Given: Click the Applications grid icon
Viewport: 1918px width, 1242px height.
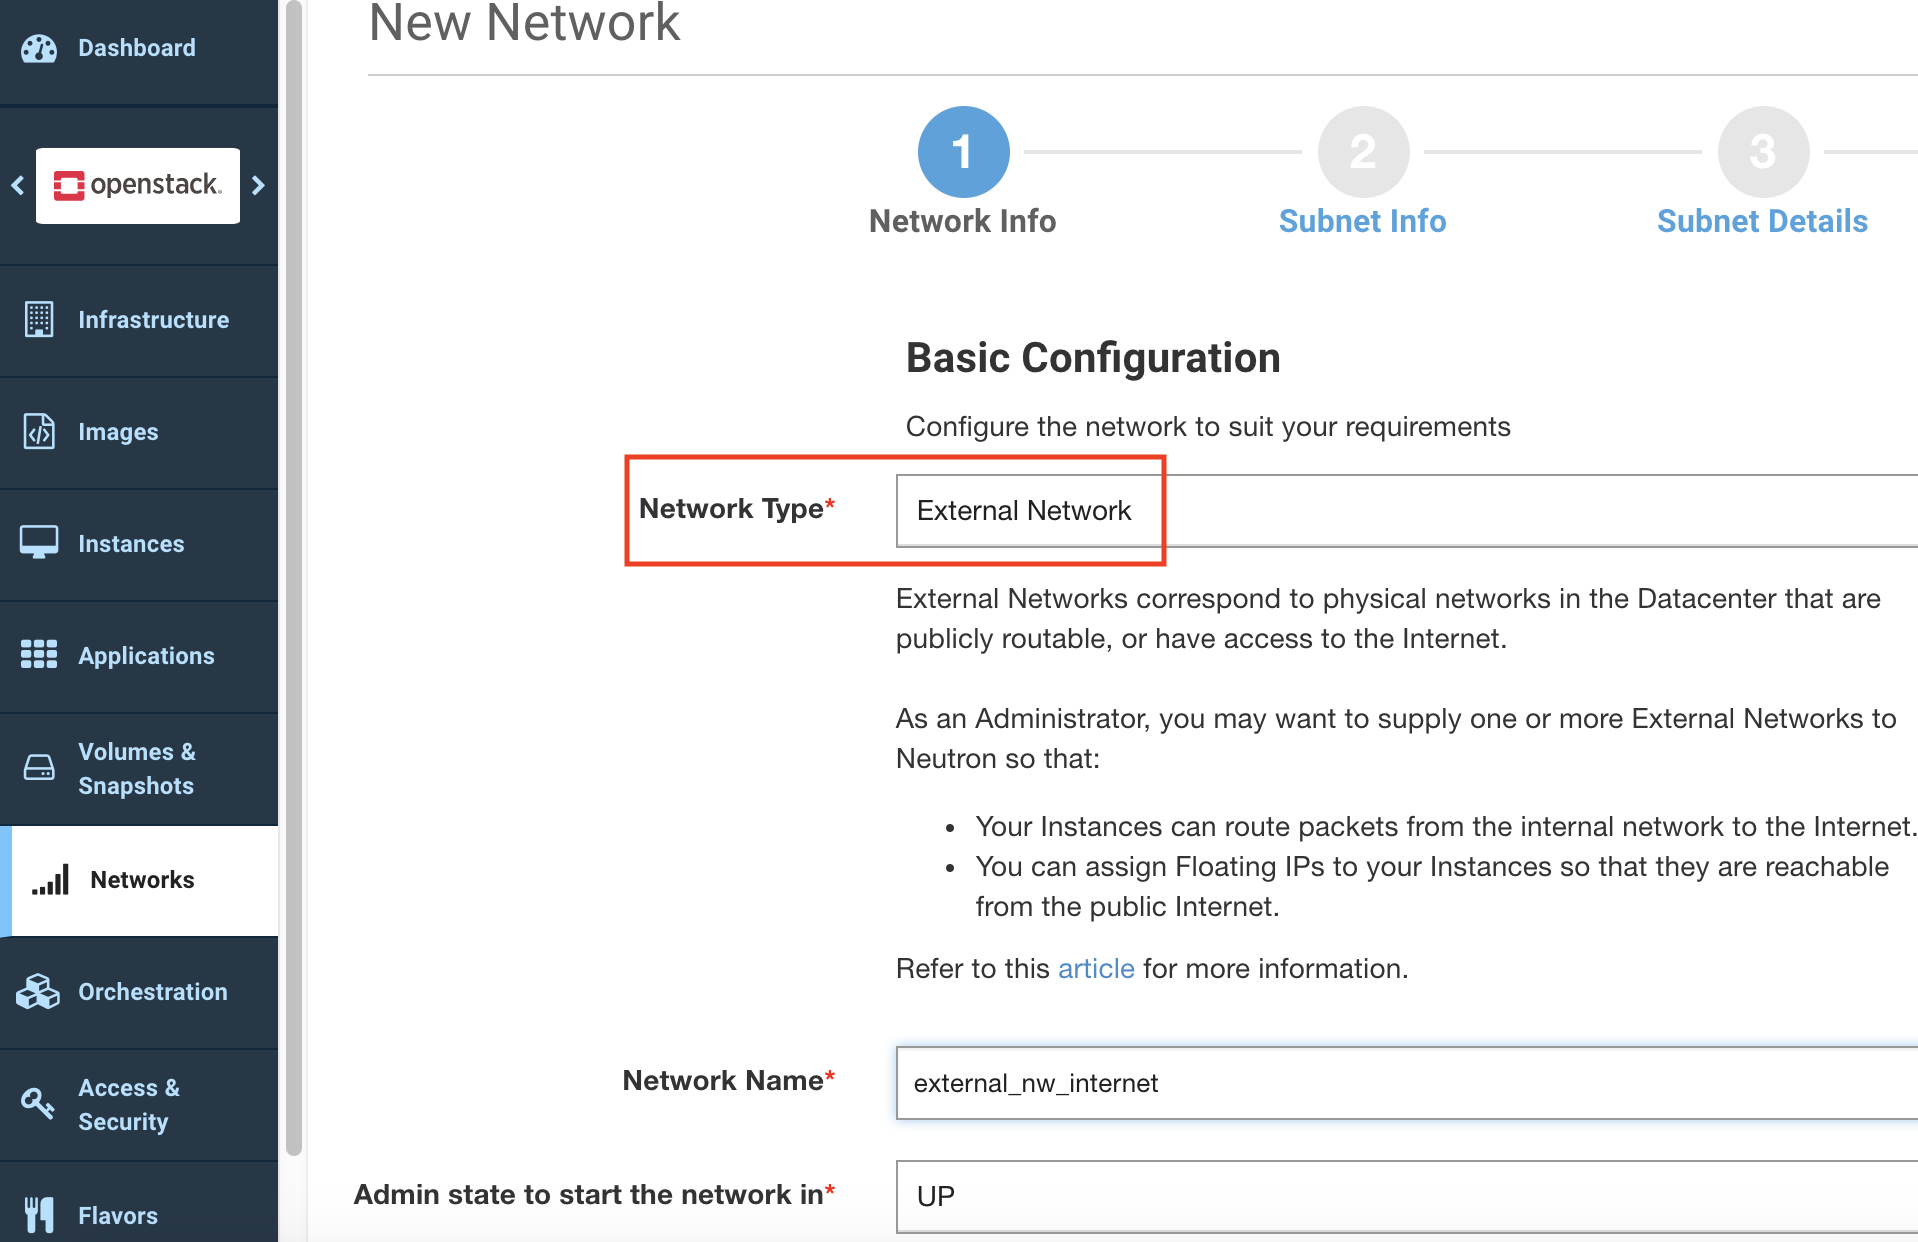Looking at the screenshot, I should (x=39, y=655).
